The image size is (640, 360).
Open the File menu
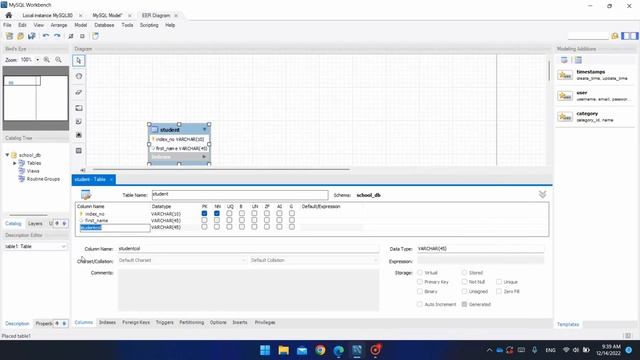(7, 25)
